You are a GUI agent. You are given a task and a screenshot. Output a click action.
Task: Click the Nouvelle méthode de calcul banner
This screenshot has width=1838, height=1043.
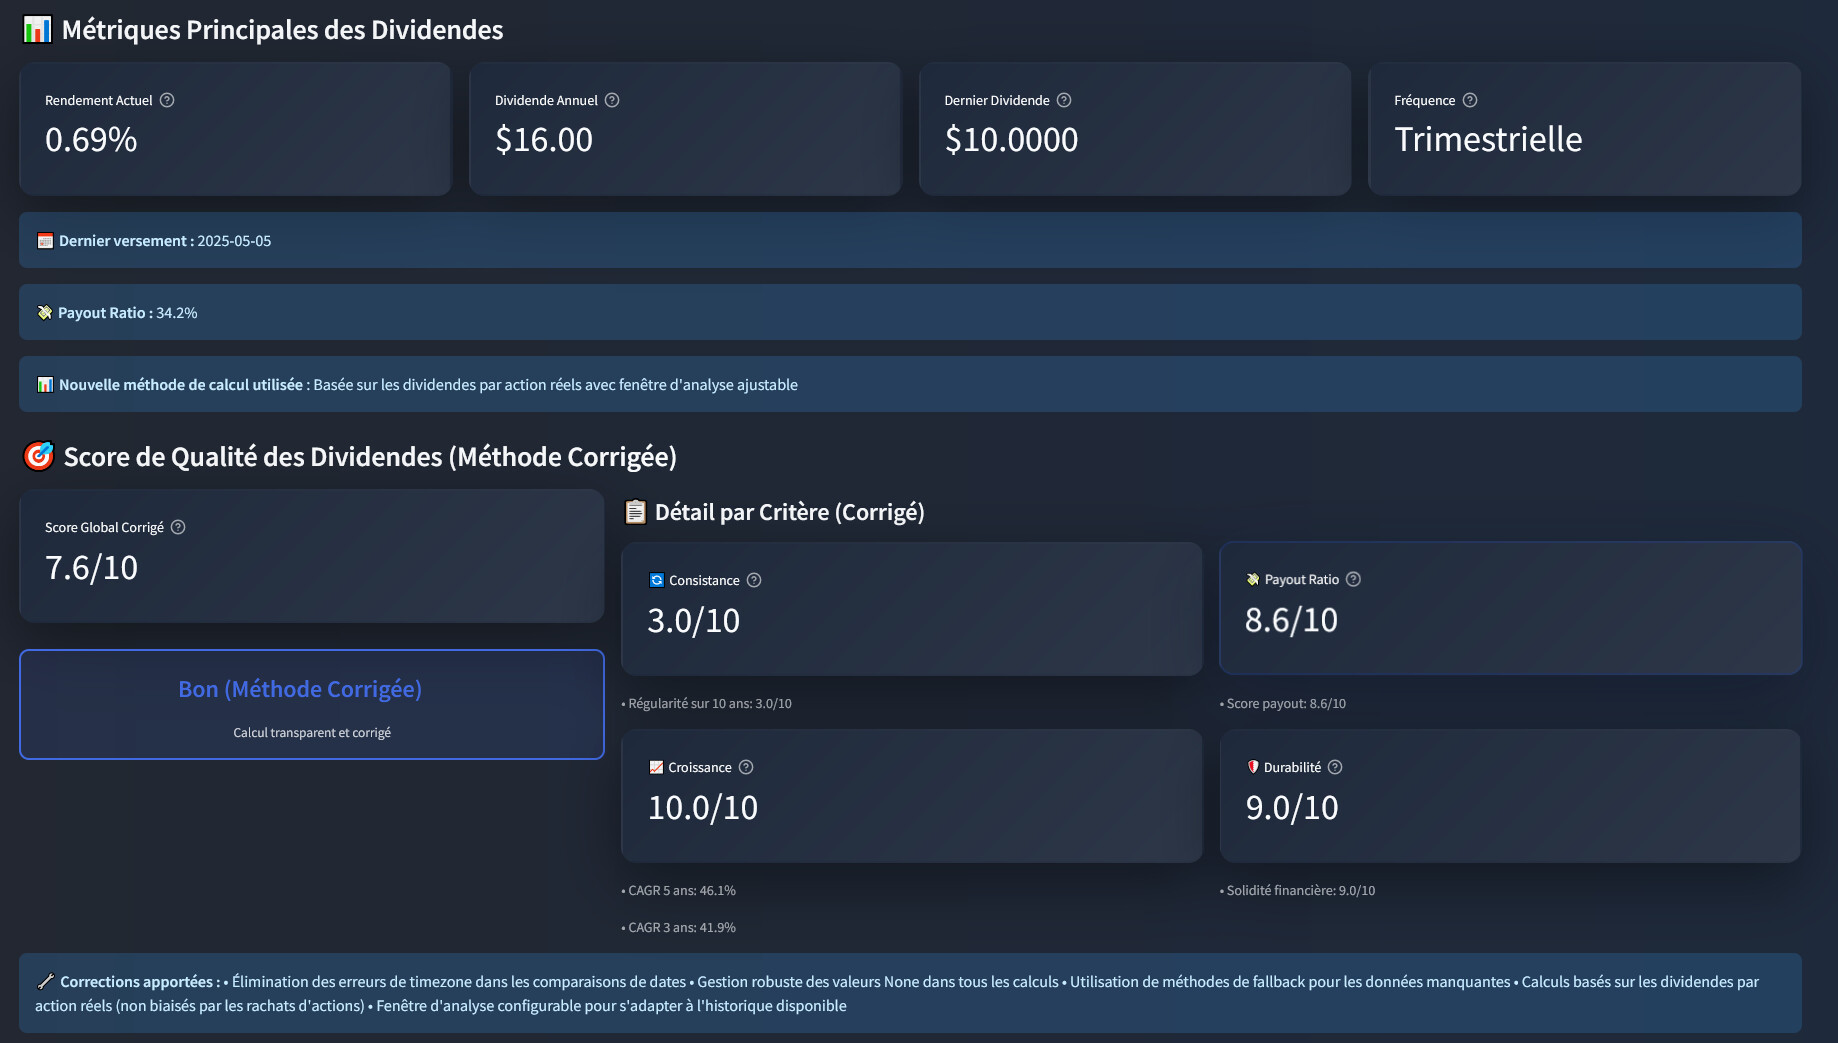point(910,384)
